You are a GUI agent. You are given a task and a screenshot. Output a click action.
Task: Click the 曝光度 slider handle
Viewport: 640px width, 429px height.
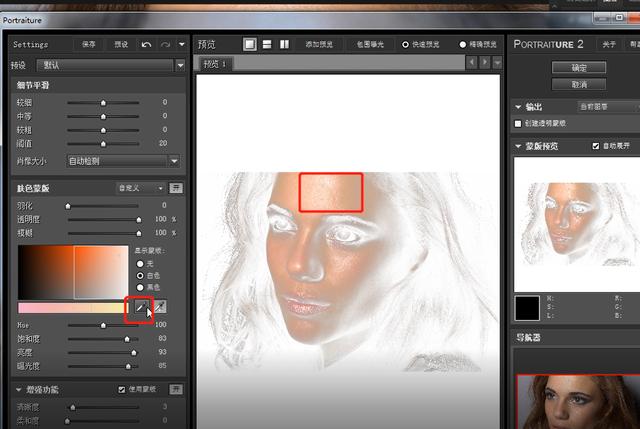(128, 367)
